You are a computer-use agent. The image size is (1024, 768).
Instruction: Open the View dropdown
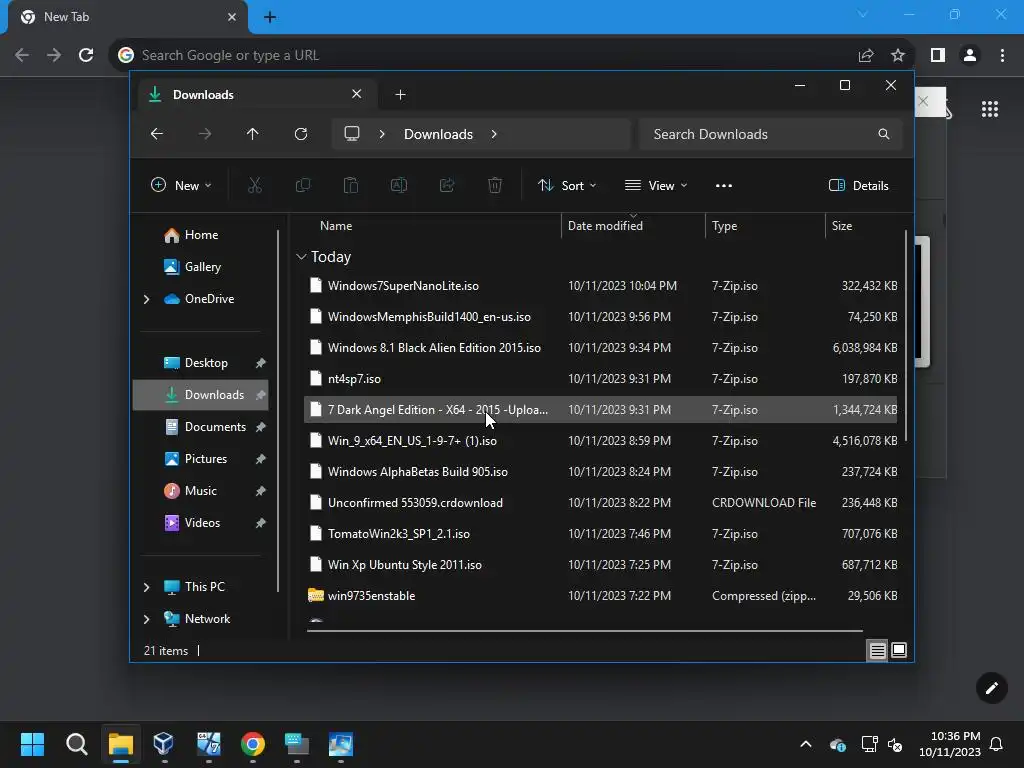(x=656, y=185)
